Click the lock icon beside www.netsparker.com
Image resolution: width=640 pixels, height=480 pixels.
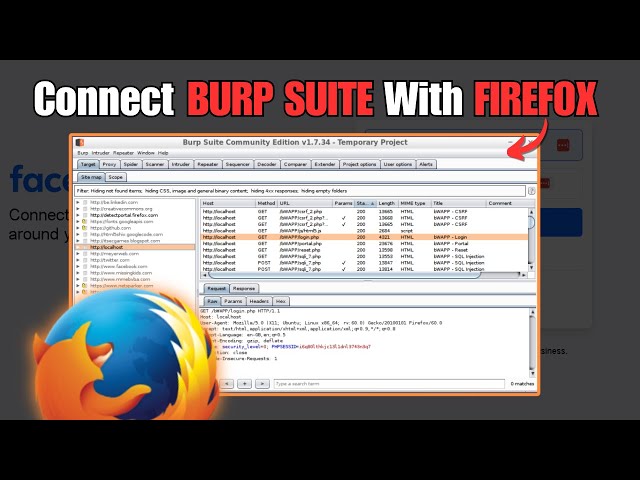coord(84,286)
